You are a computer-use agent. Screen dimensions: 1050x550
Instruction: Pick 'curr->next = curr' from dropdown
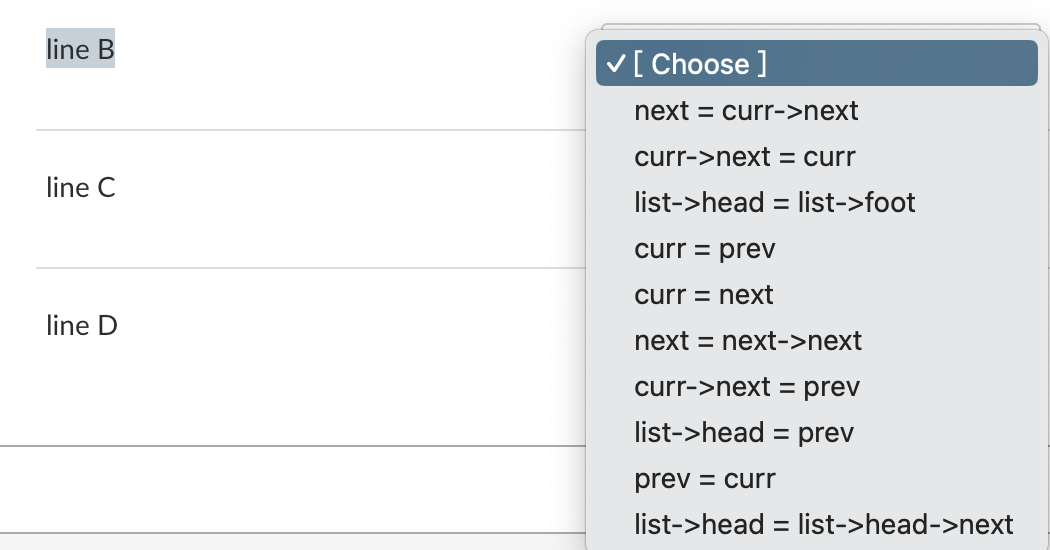point(816,157)
